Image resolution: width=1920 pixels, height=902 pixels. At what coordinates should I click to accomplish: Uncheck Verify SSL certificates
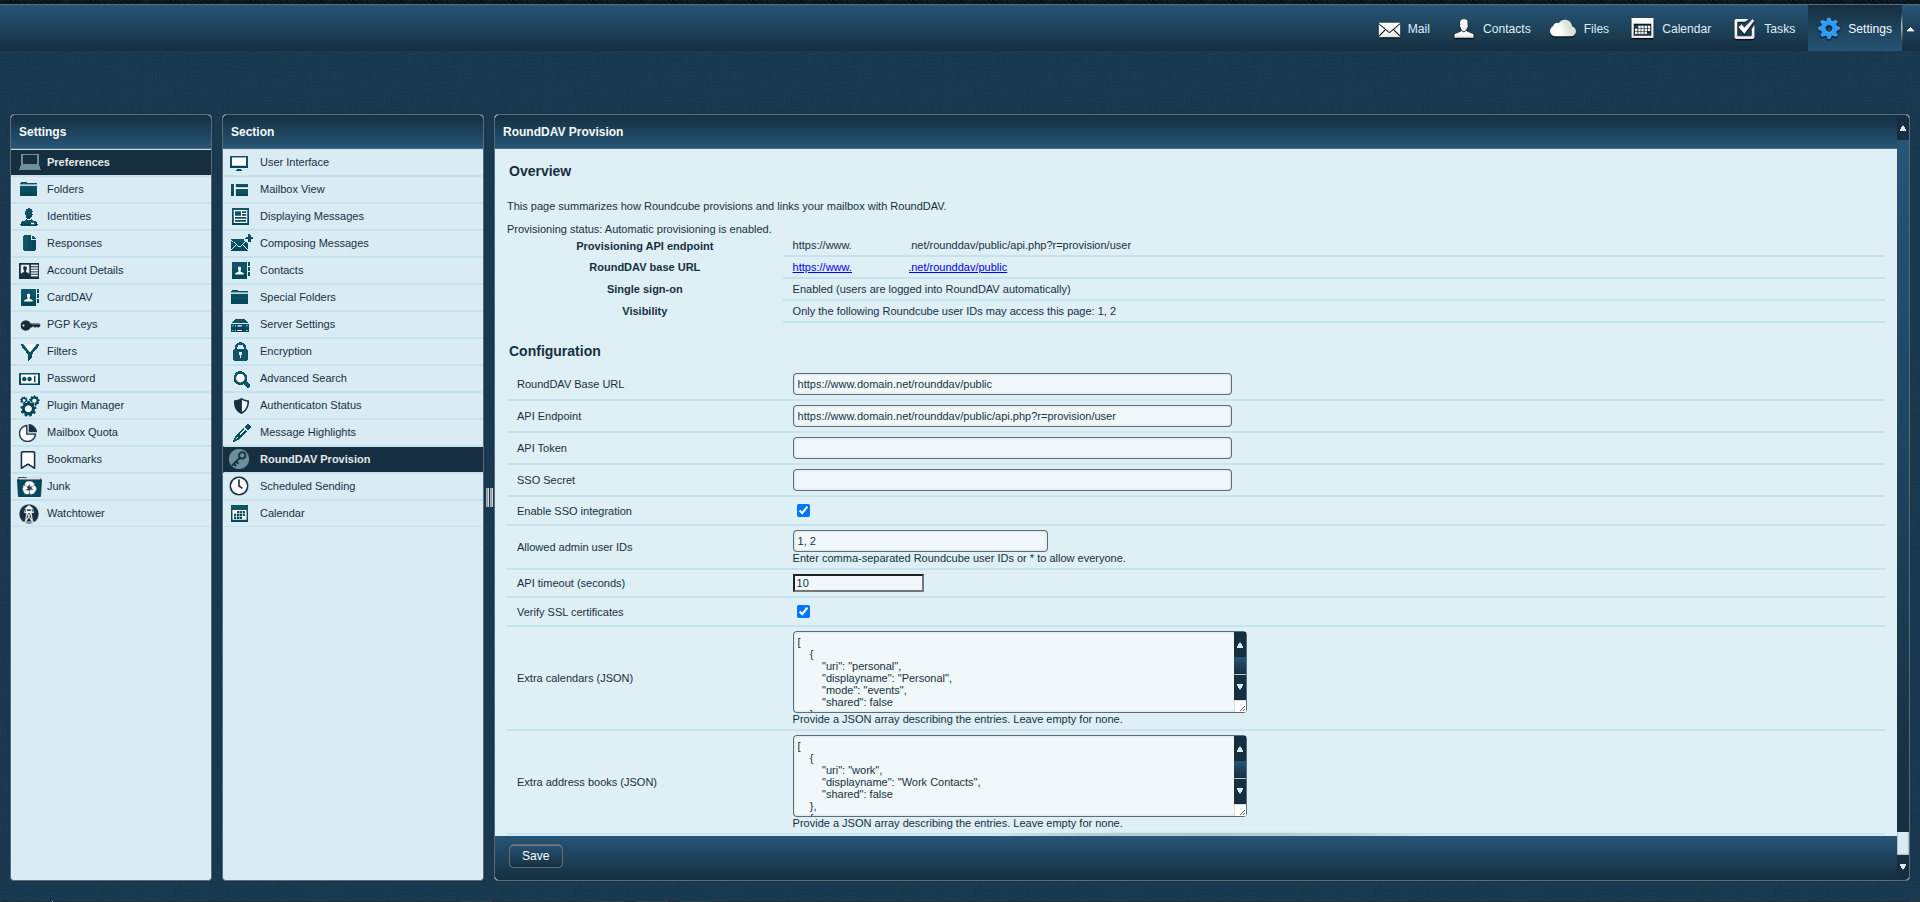click(803, 612)
